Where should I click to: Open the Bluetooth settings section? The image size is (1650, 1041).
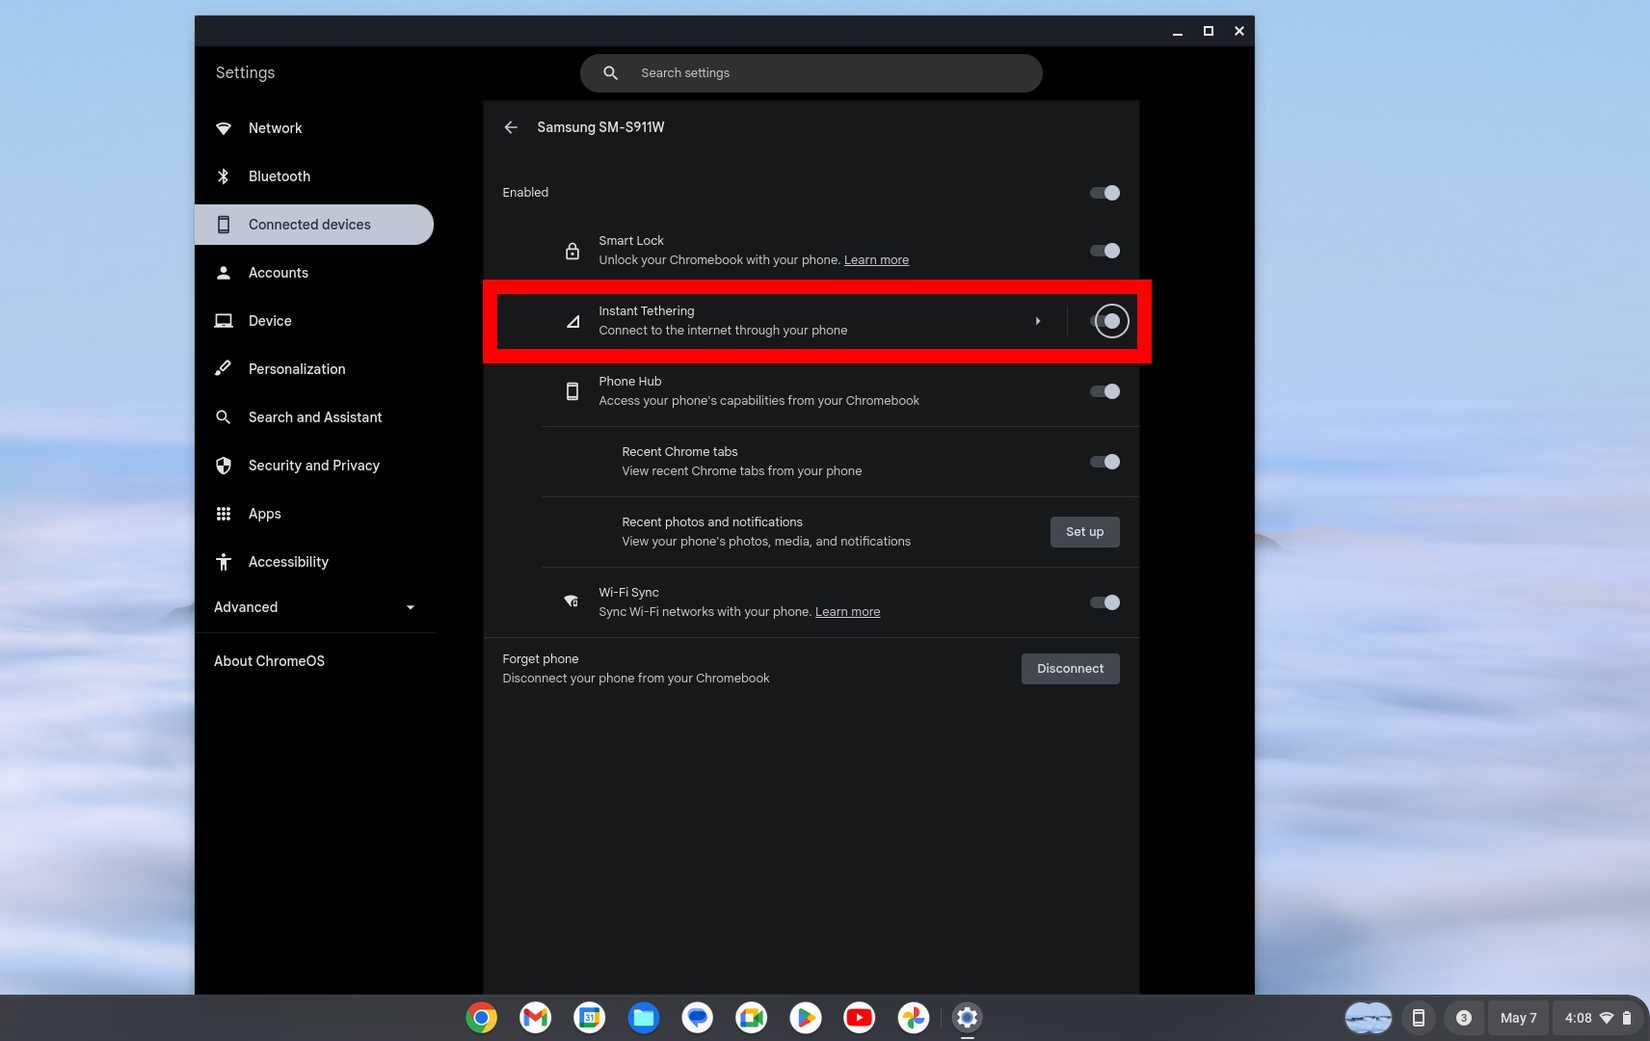point(279,176)
